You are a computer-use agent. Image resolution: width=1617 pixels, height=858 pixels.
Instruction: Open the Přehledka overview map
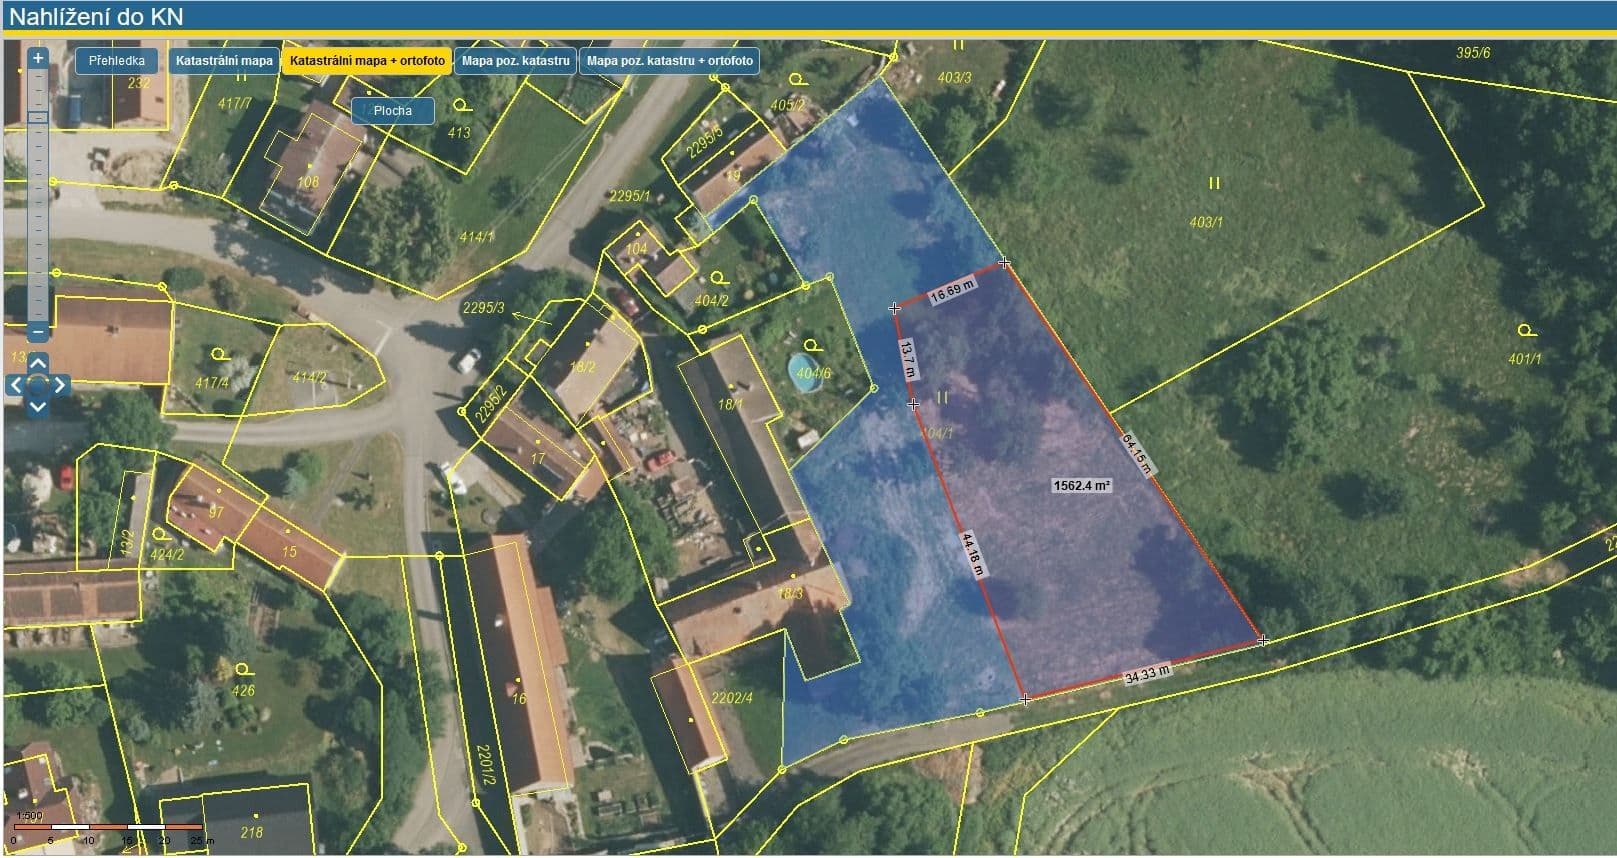click(x=116, y=61)
